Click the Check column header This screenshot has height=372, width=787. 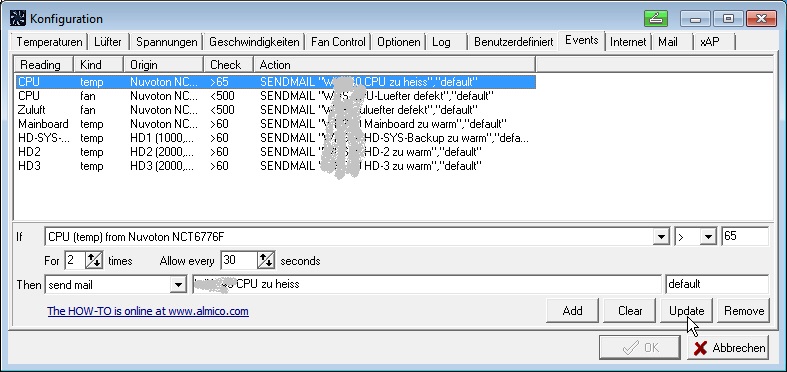[x=229, y=65]
